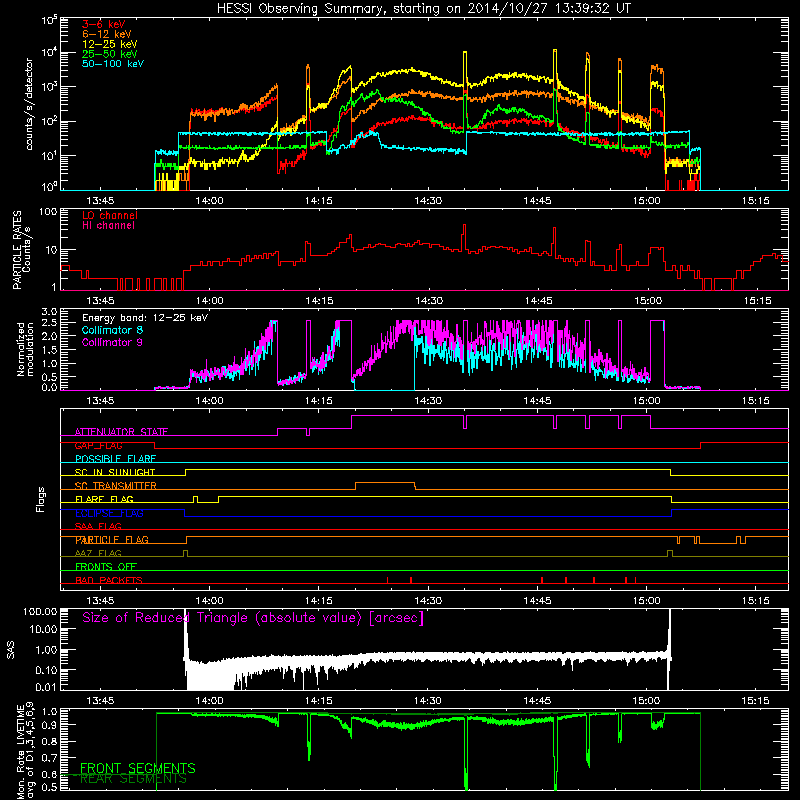This screenshot has width=800, height=800.
Task: Click the Mon. Rate LIVETIME axis label
Action: pyautogui.click(x=26, y=752)
